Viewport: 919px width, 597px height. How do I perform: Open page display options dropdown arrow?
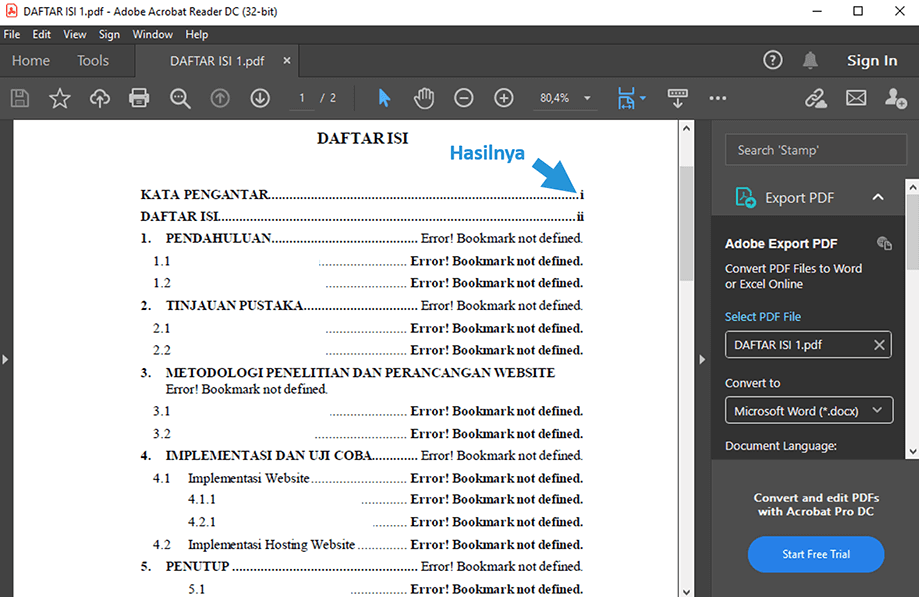pos(643,98)
